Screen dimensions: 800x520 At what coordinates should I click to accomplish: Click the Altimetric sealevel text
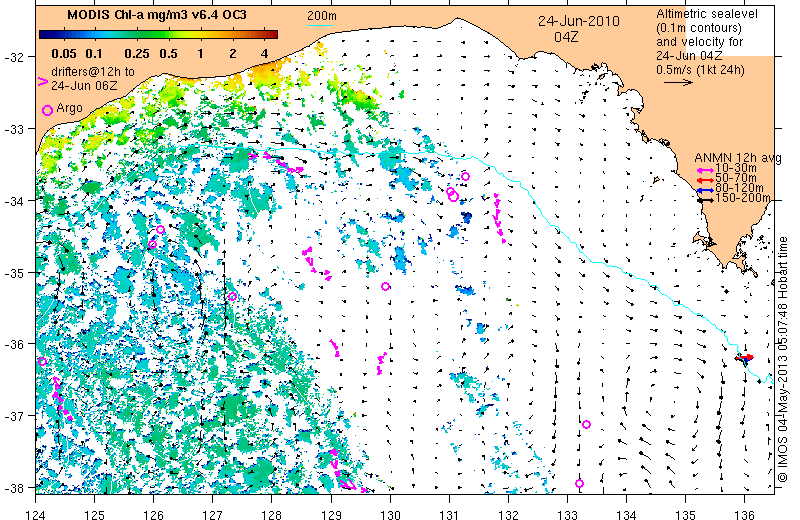(x=707, y=14)
